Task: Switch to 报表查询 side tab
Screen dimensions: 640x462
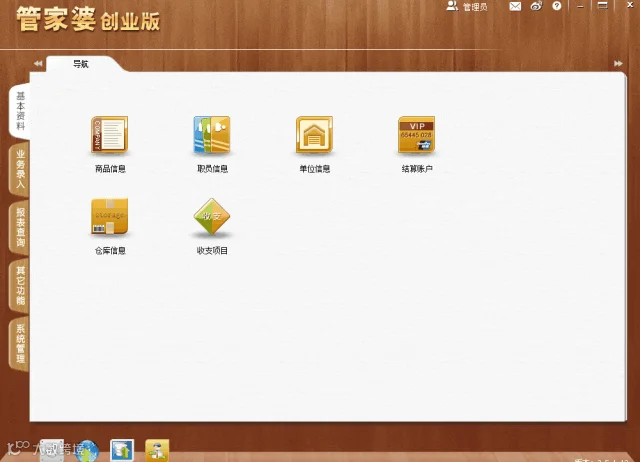Action: click(x=20, y=227)
